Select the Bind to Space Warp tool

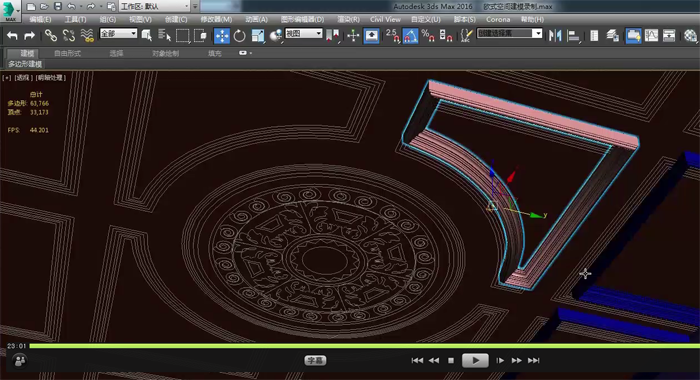(x=87, y=35)
